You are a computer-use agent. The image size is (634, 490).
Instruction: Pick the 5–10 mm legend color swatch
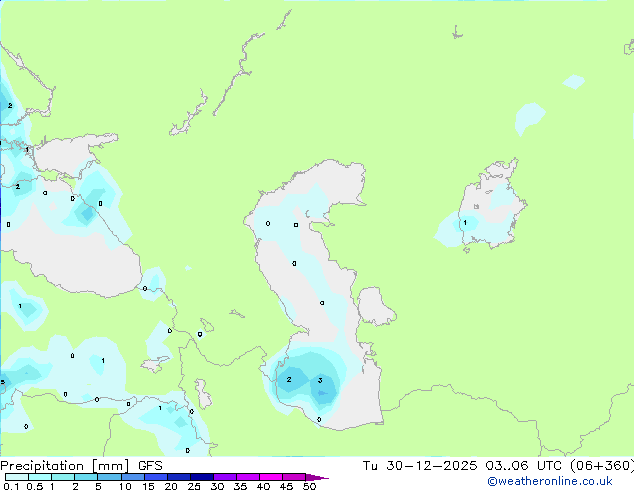pyautogui.click(x=109, y=477)
